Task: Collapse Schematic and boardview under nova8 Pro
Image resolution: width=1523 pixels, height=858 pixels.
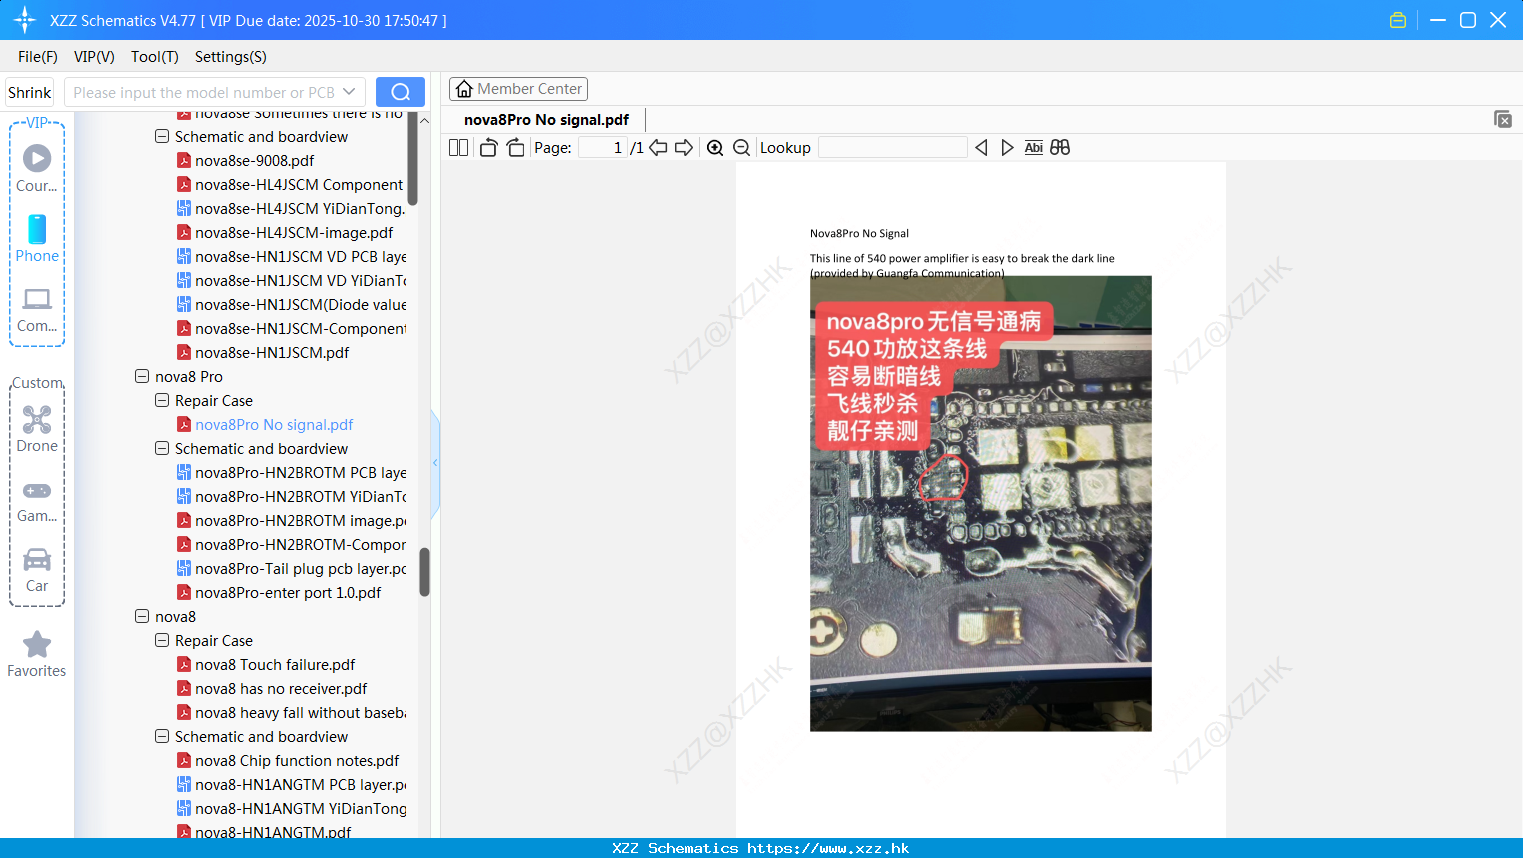Action: [162, 448]
